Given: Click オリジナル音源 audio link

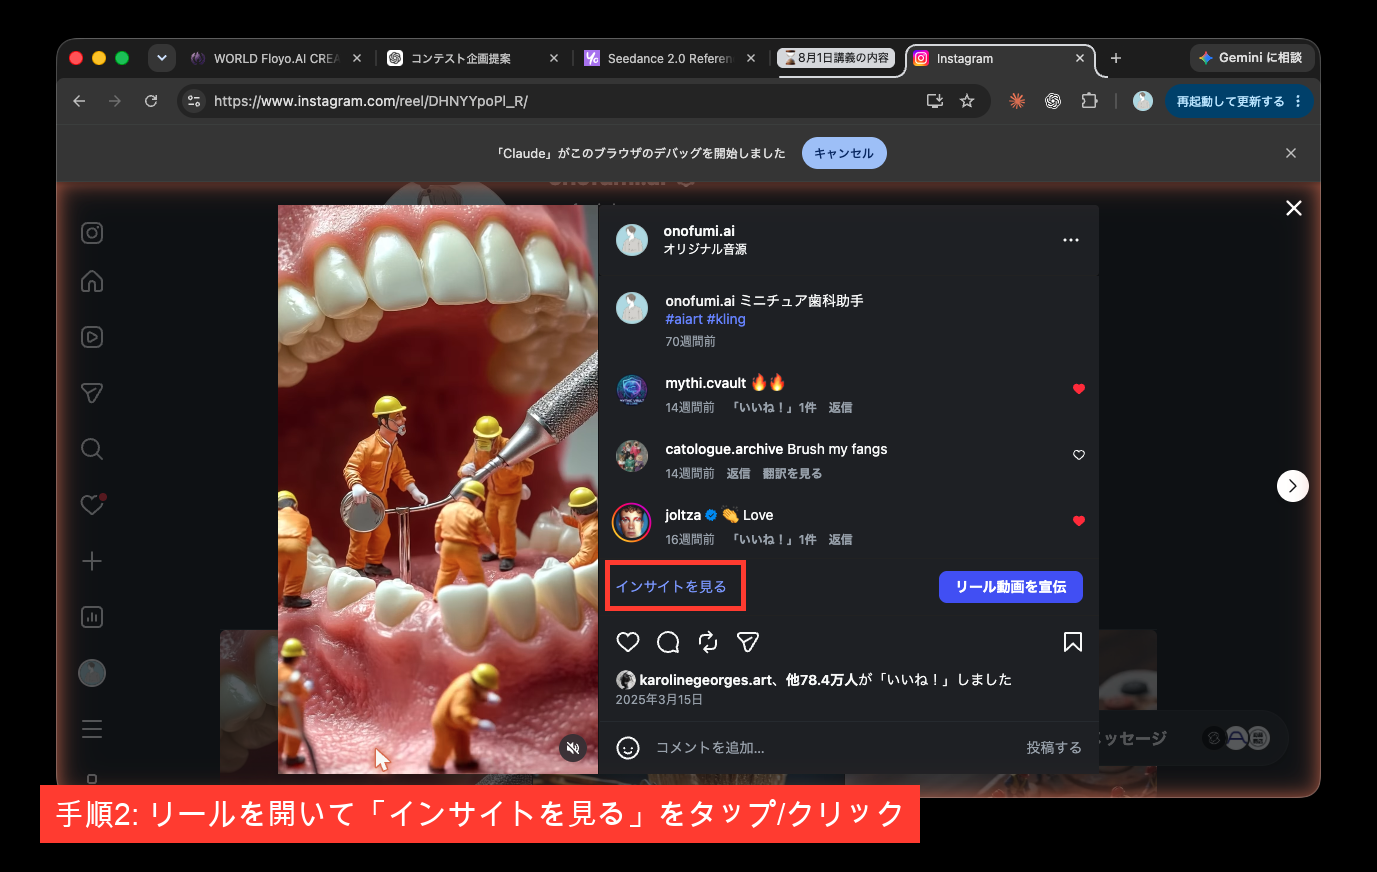Looking at the screenshot, I should 705,249.
